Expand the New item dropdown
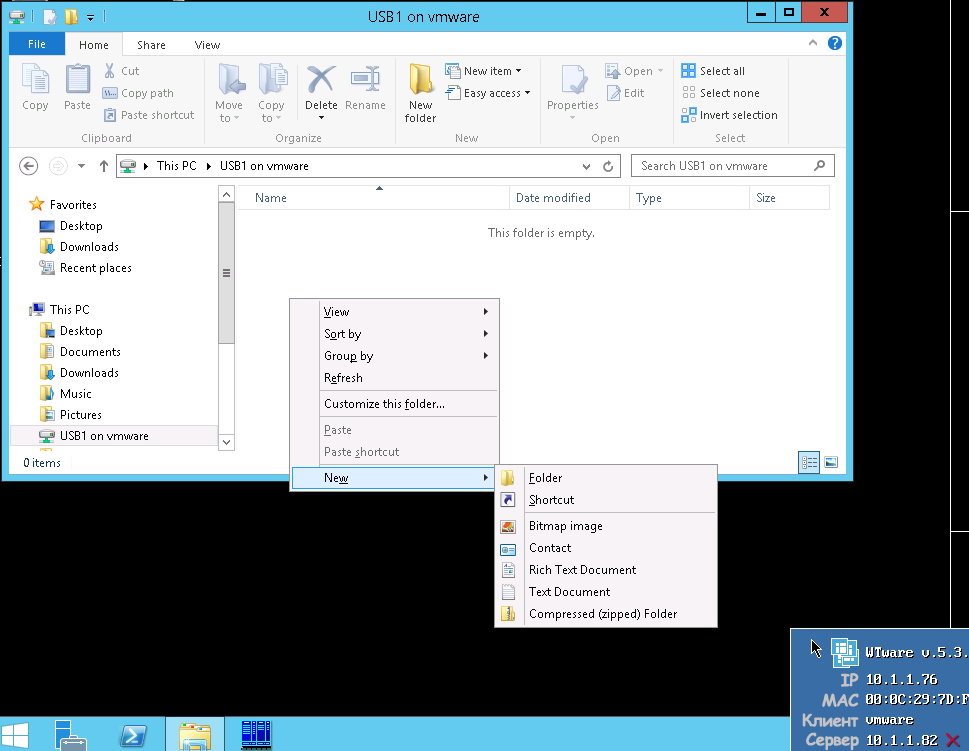969x751 pixels. (x=492, y=71)
